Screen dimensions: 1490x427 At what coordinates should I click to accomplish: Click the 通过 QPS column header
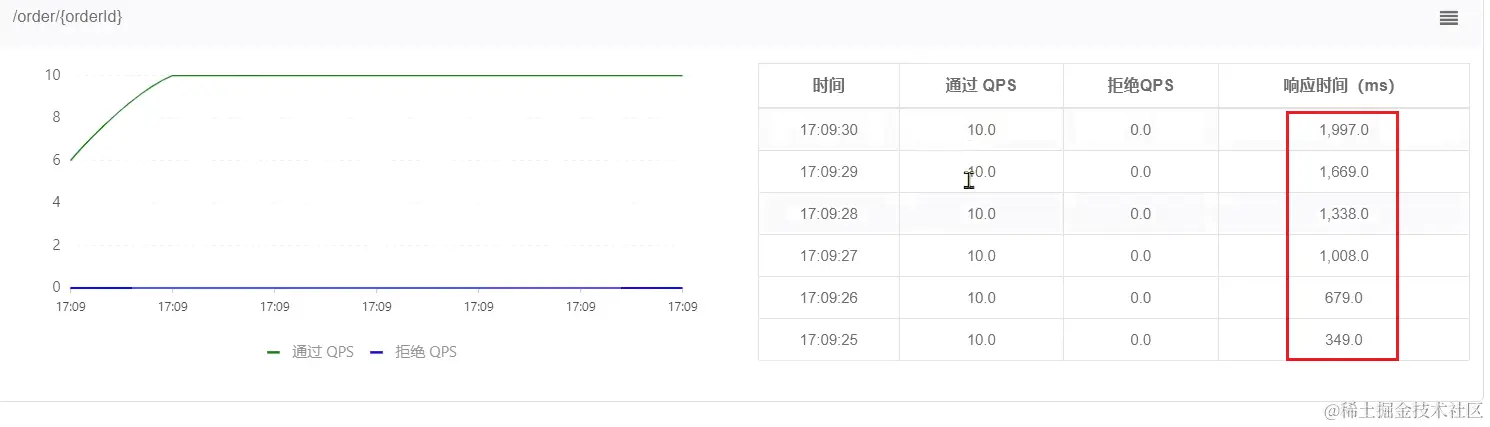pos(980,86)
